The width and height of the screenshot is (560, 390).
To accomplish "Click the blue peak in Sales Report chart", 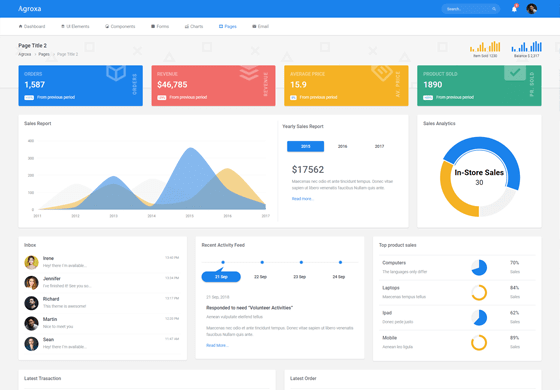I will (x=191, y=149).
